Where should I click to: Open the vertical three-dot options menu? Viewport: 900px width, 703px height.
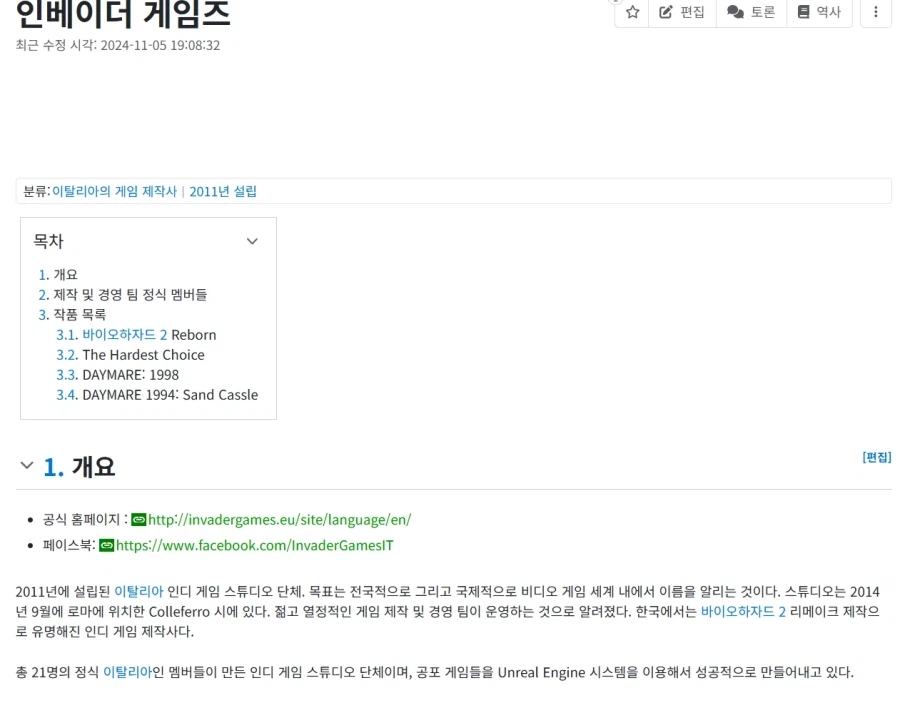876,13
